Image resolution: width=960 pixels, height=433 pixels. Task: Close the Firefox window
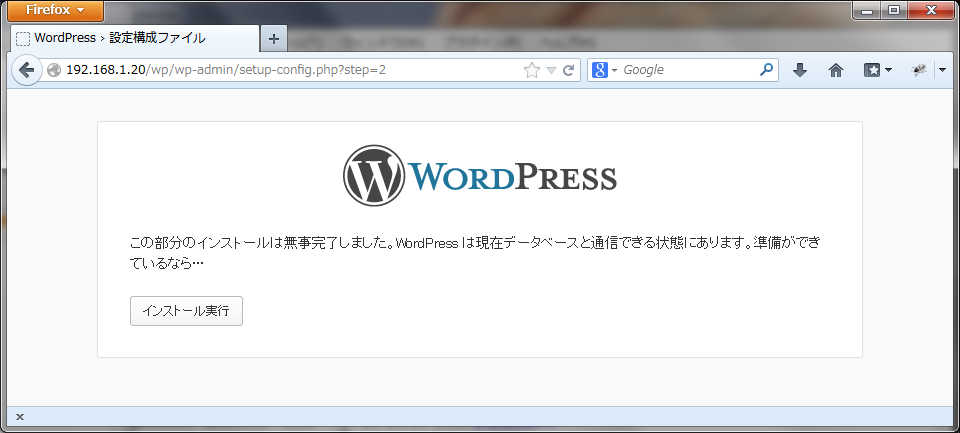coord(931,10)
